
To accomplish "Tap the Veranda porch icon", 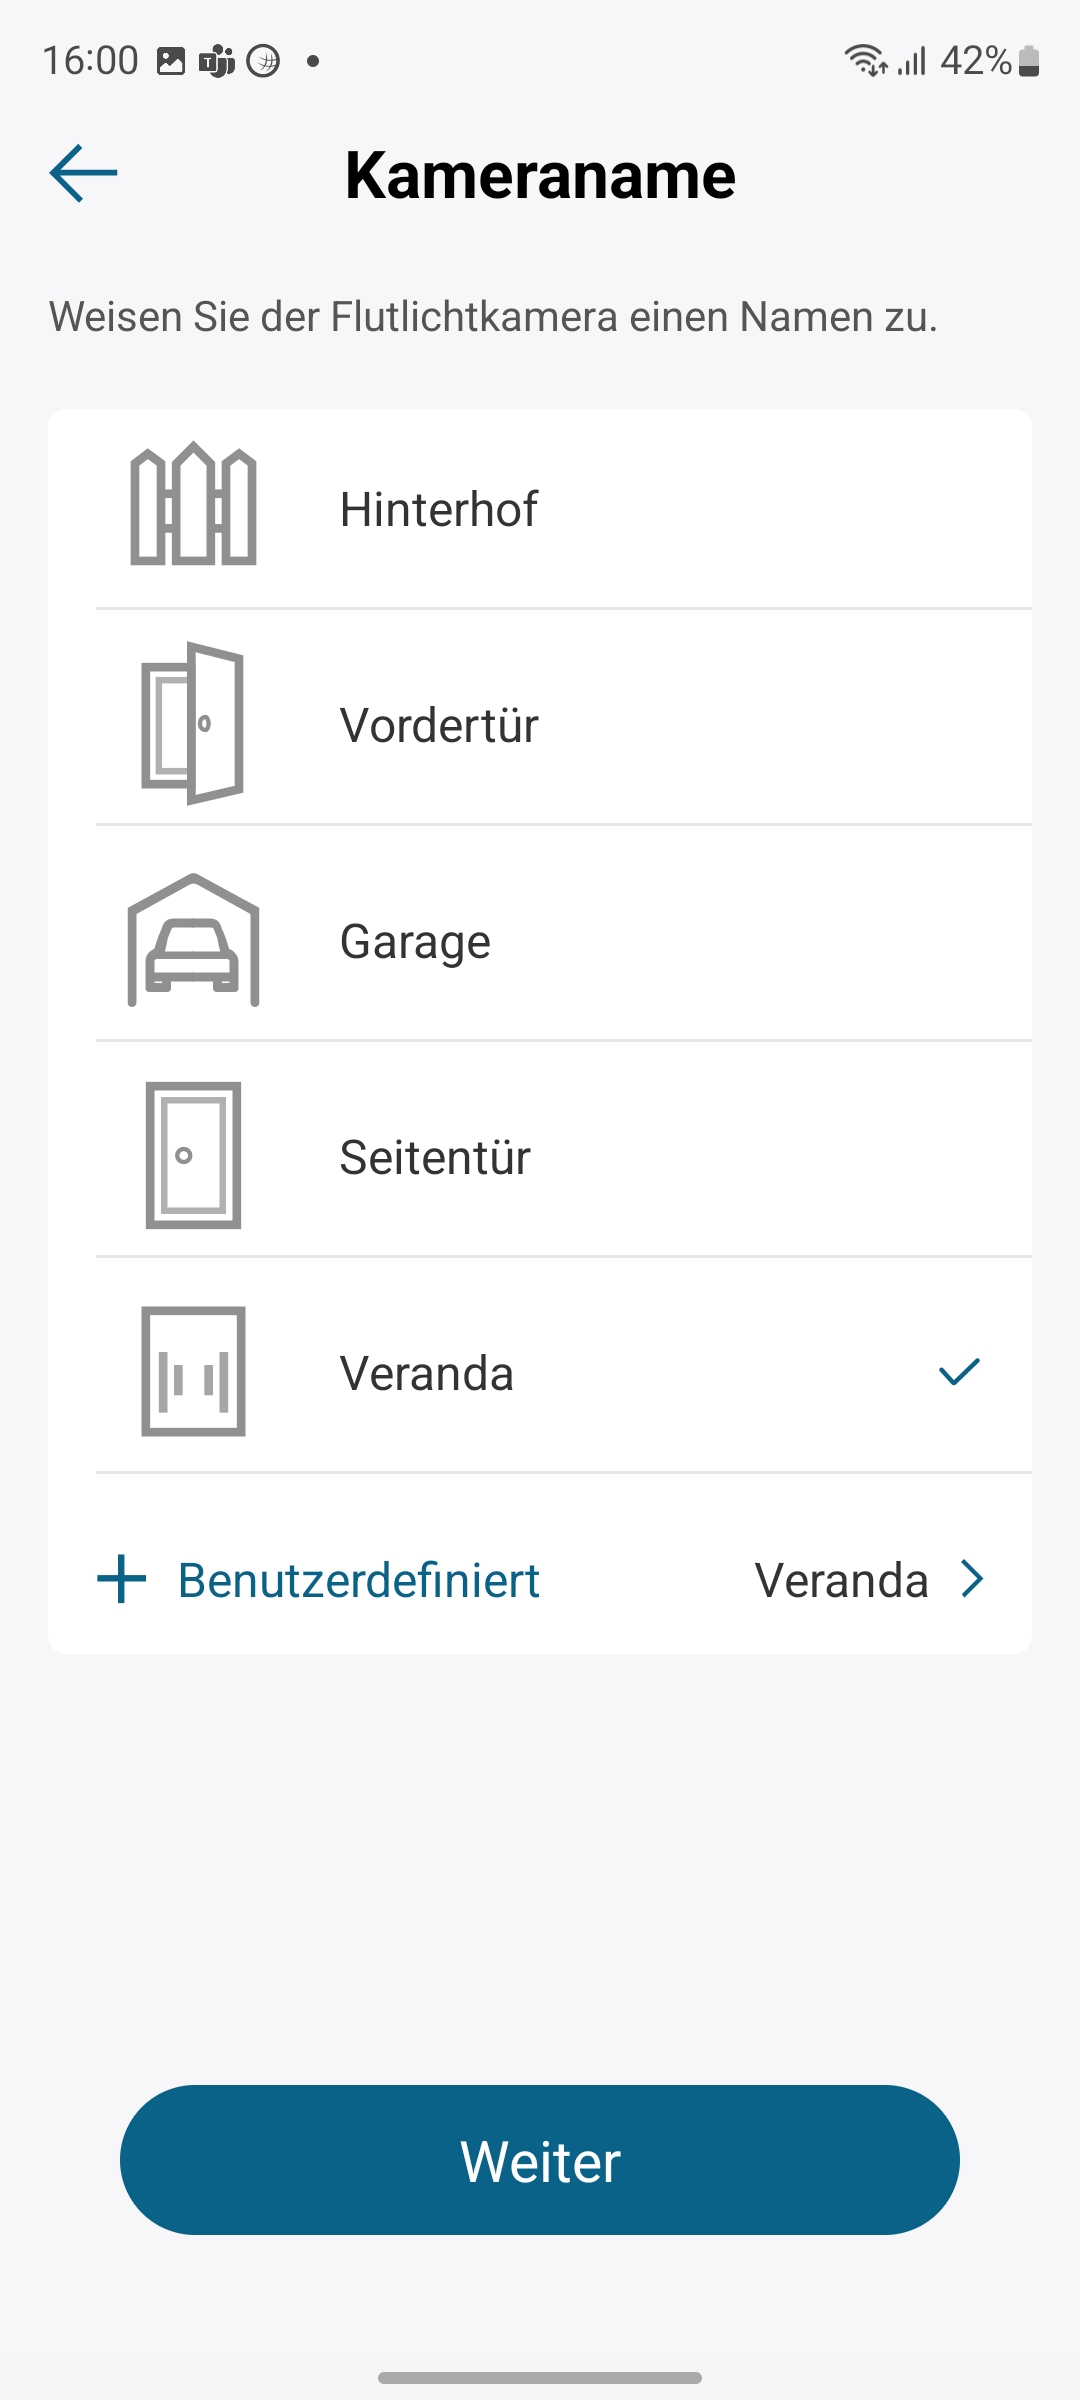I will pos(193,1371).
